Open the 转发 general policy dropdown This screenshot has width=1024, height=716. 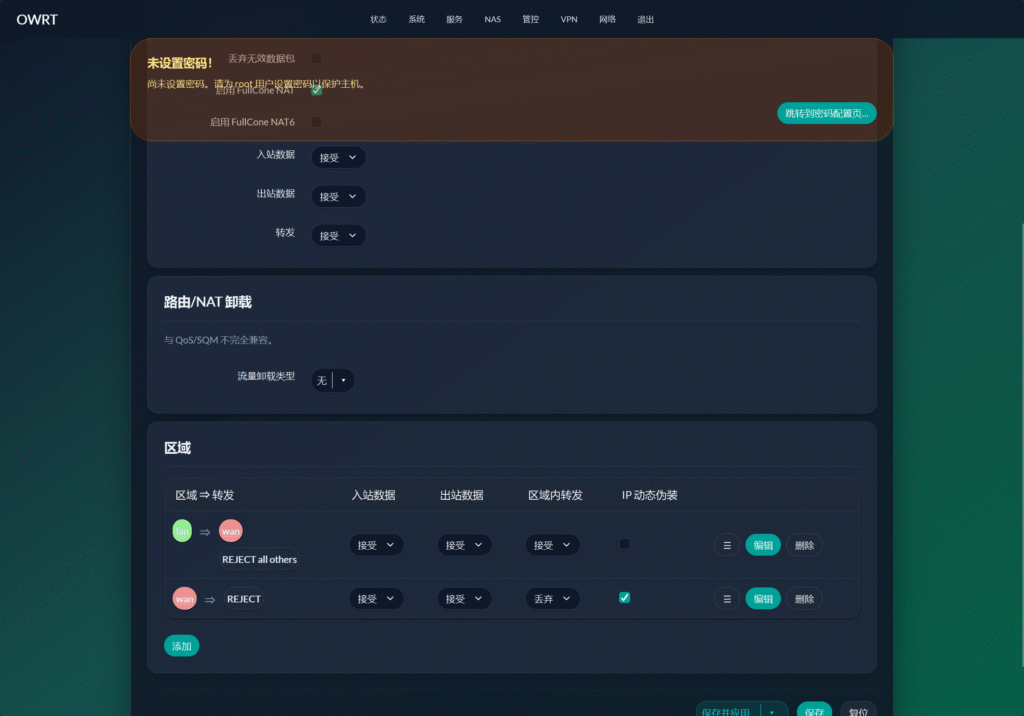[338, 235]
